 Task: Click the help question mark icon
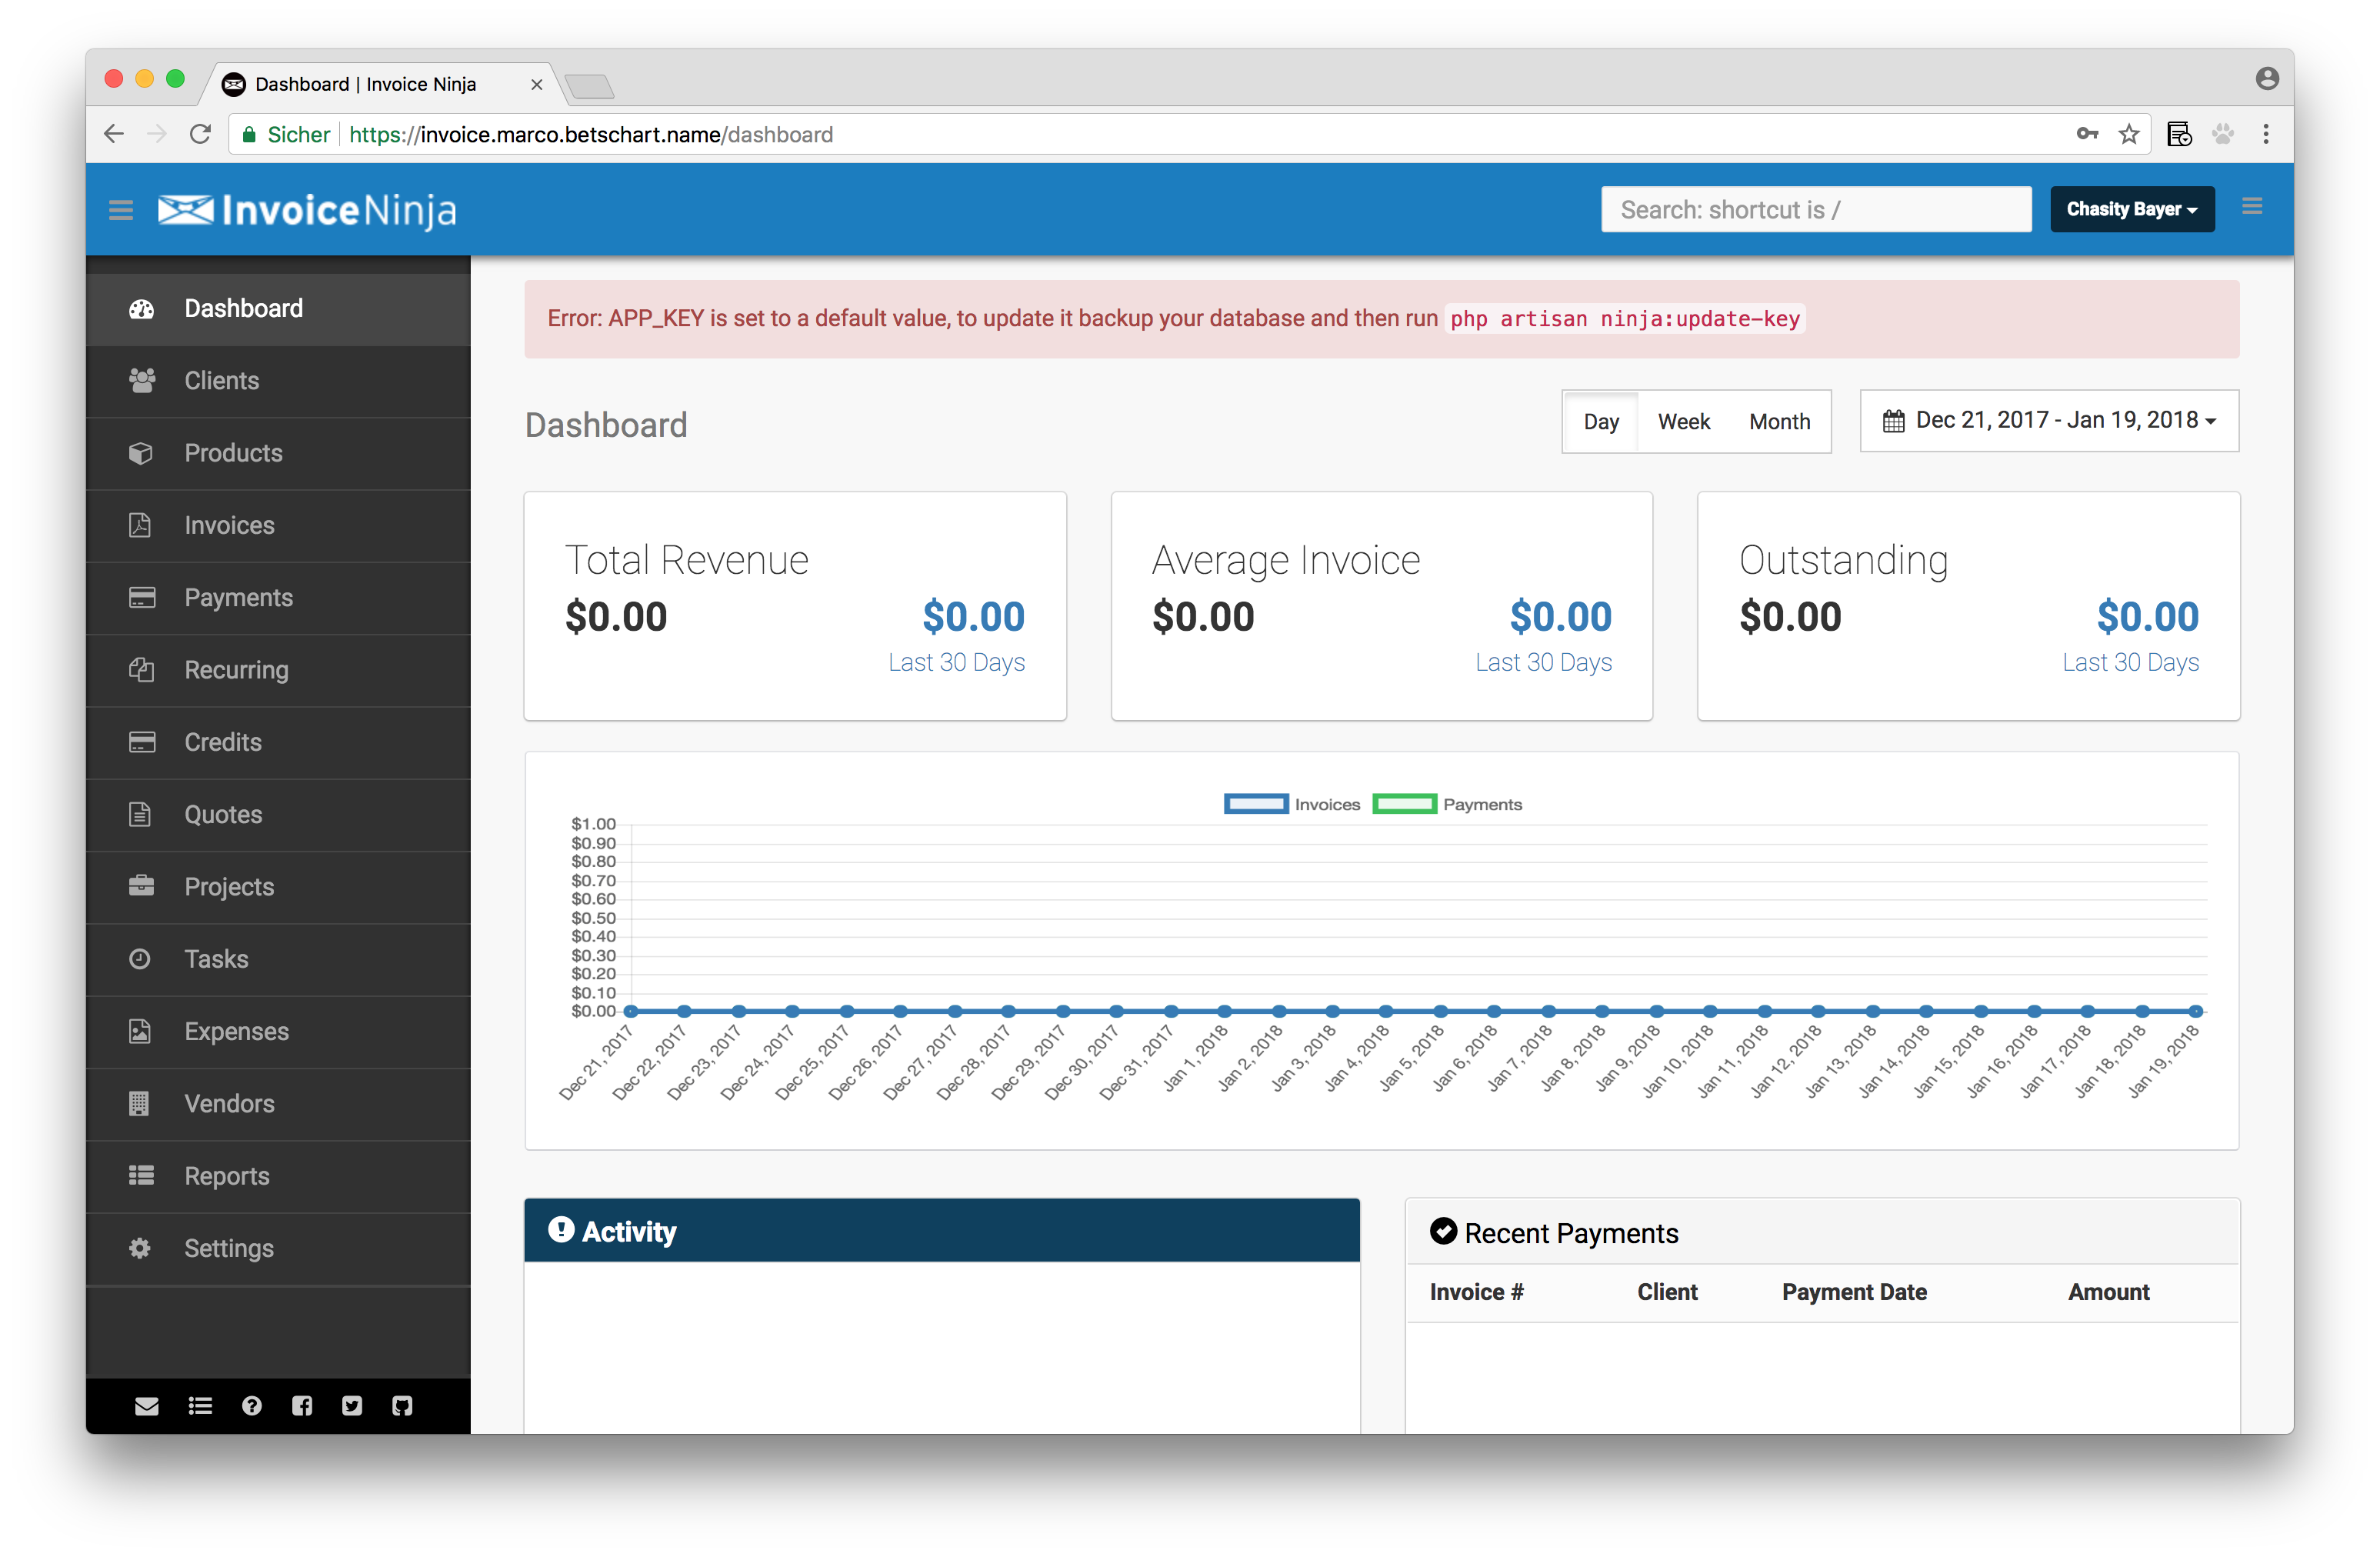pos(252,1406)
